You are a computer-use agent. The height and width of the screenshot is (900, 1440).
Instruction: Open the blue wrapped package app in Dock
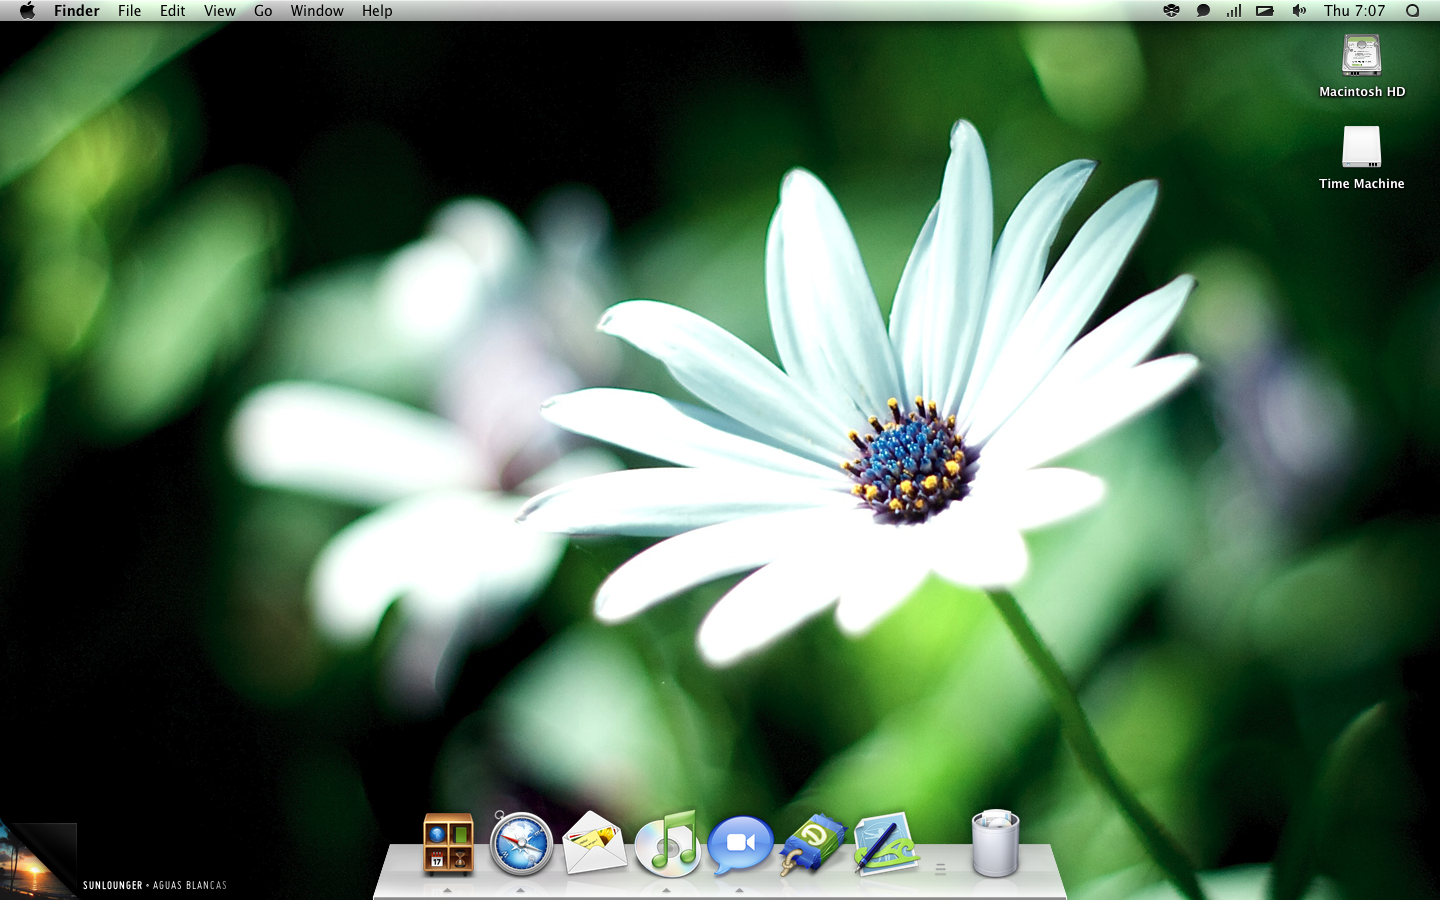point(813,844)
